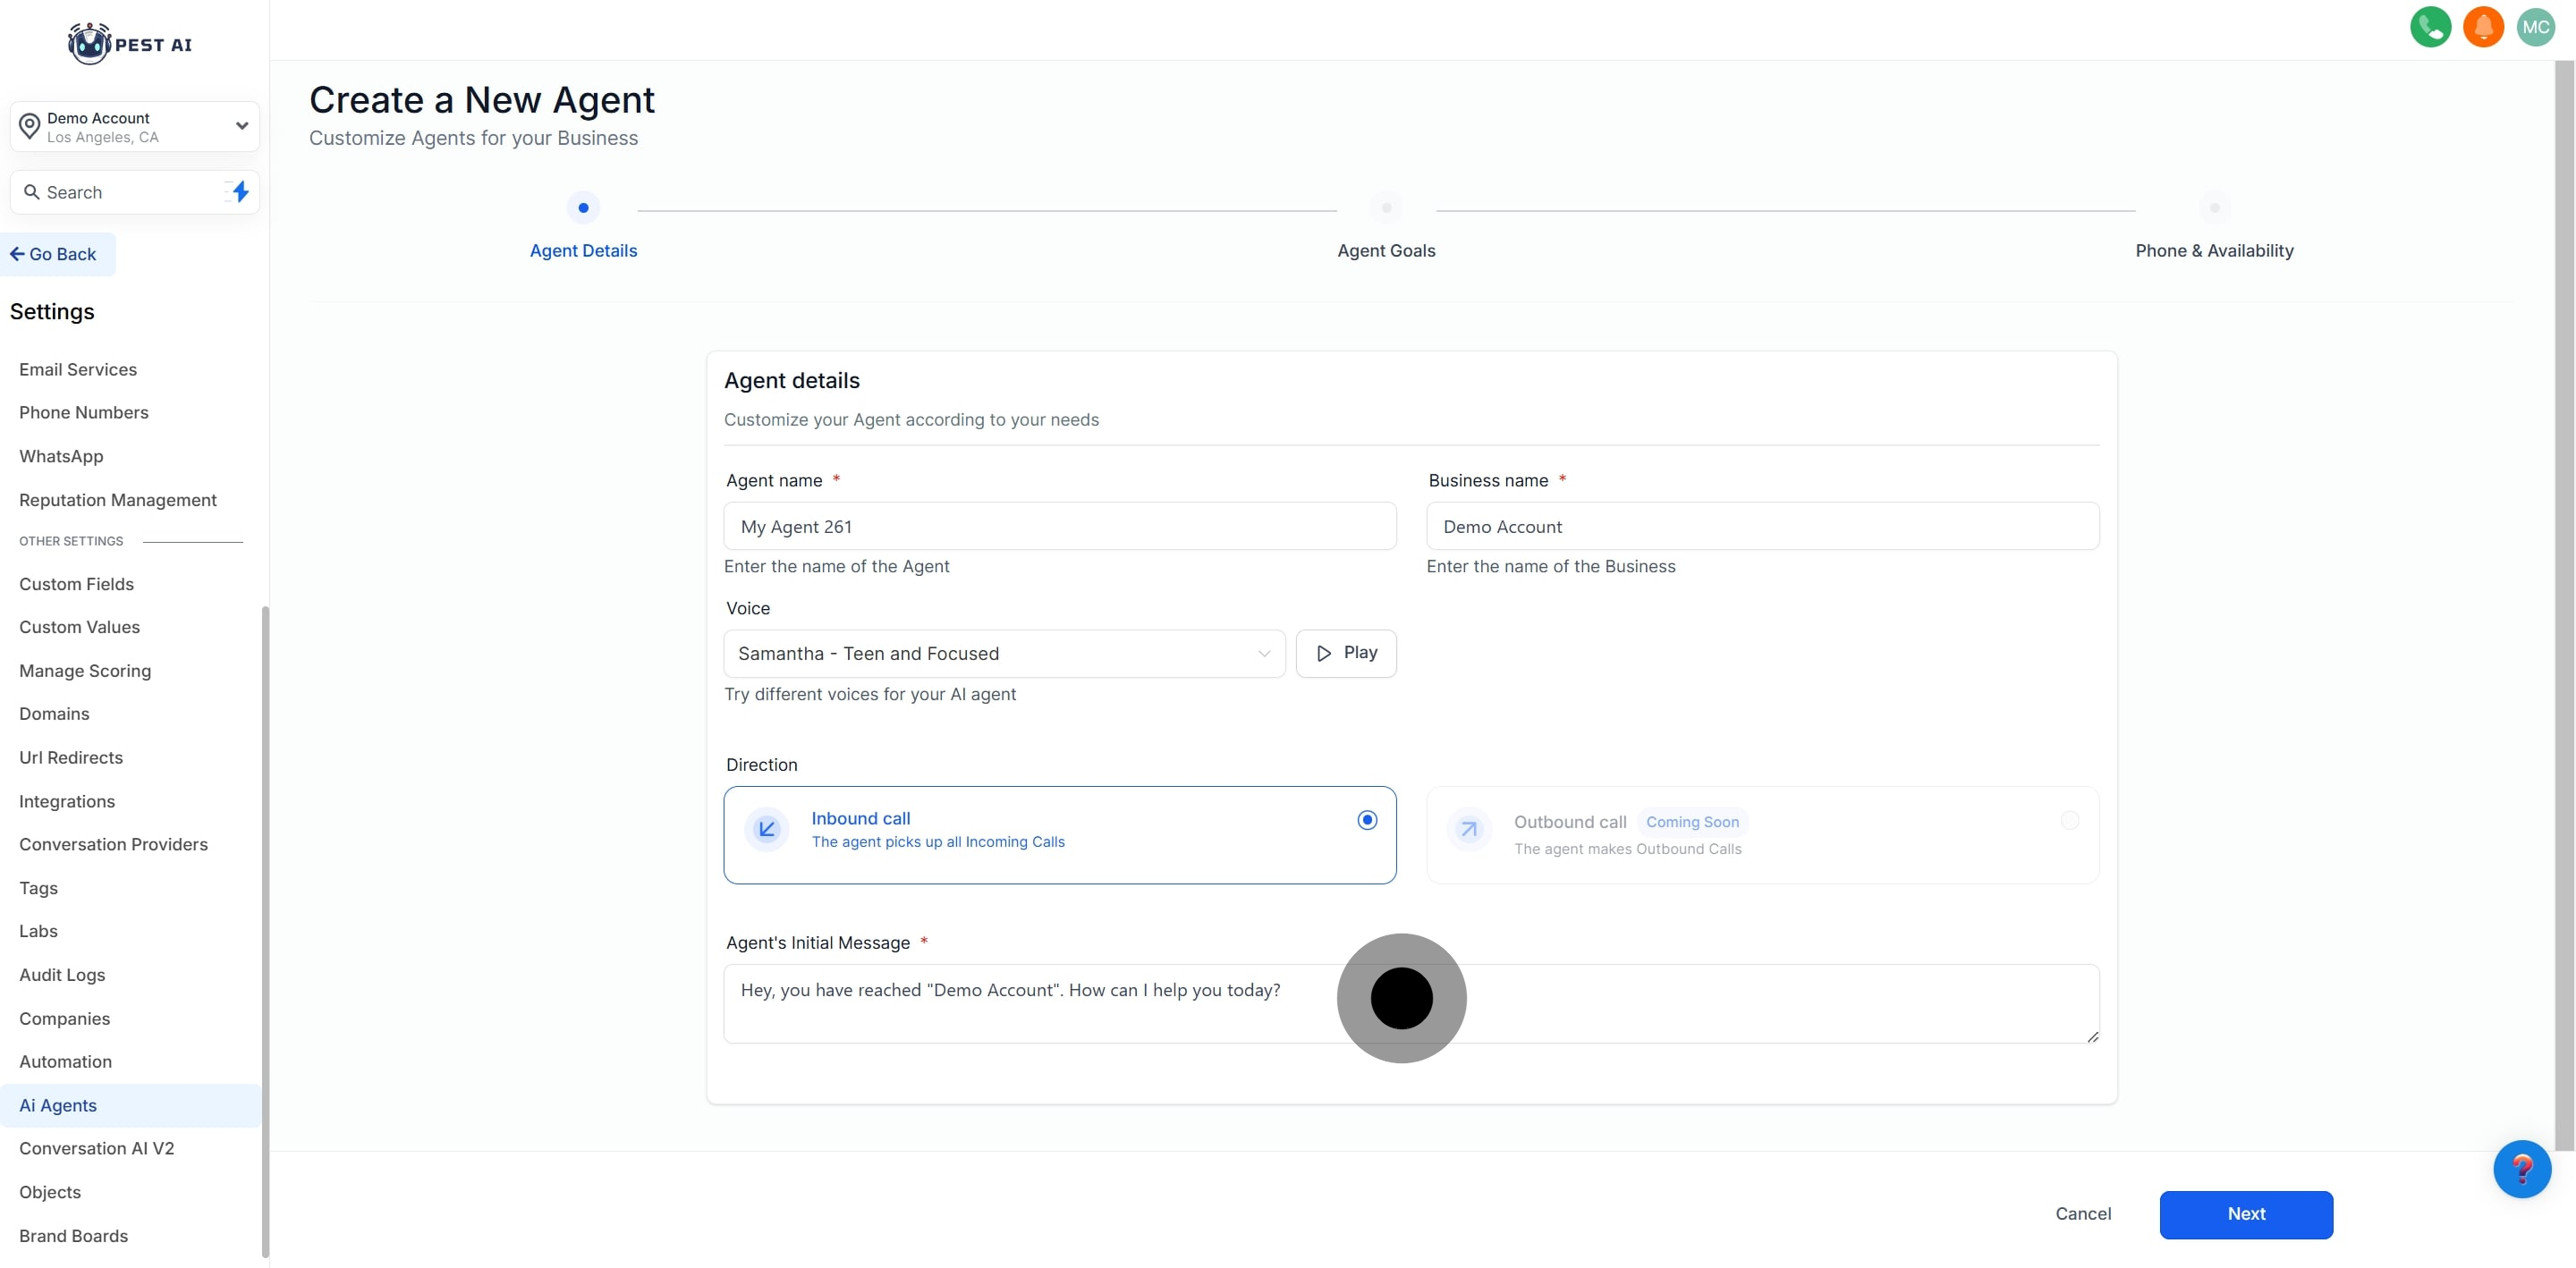
Task: Click the Inbound call arrow icon
Action: click(x=767, y=829)
